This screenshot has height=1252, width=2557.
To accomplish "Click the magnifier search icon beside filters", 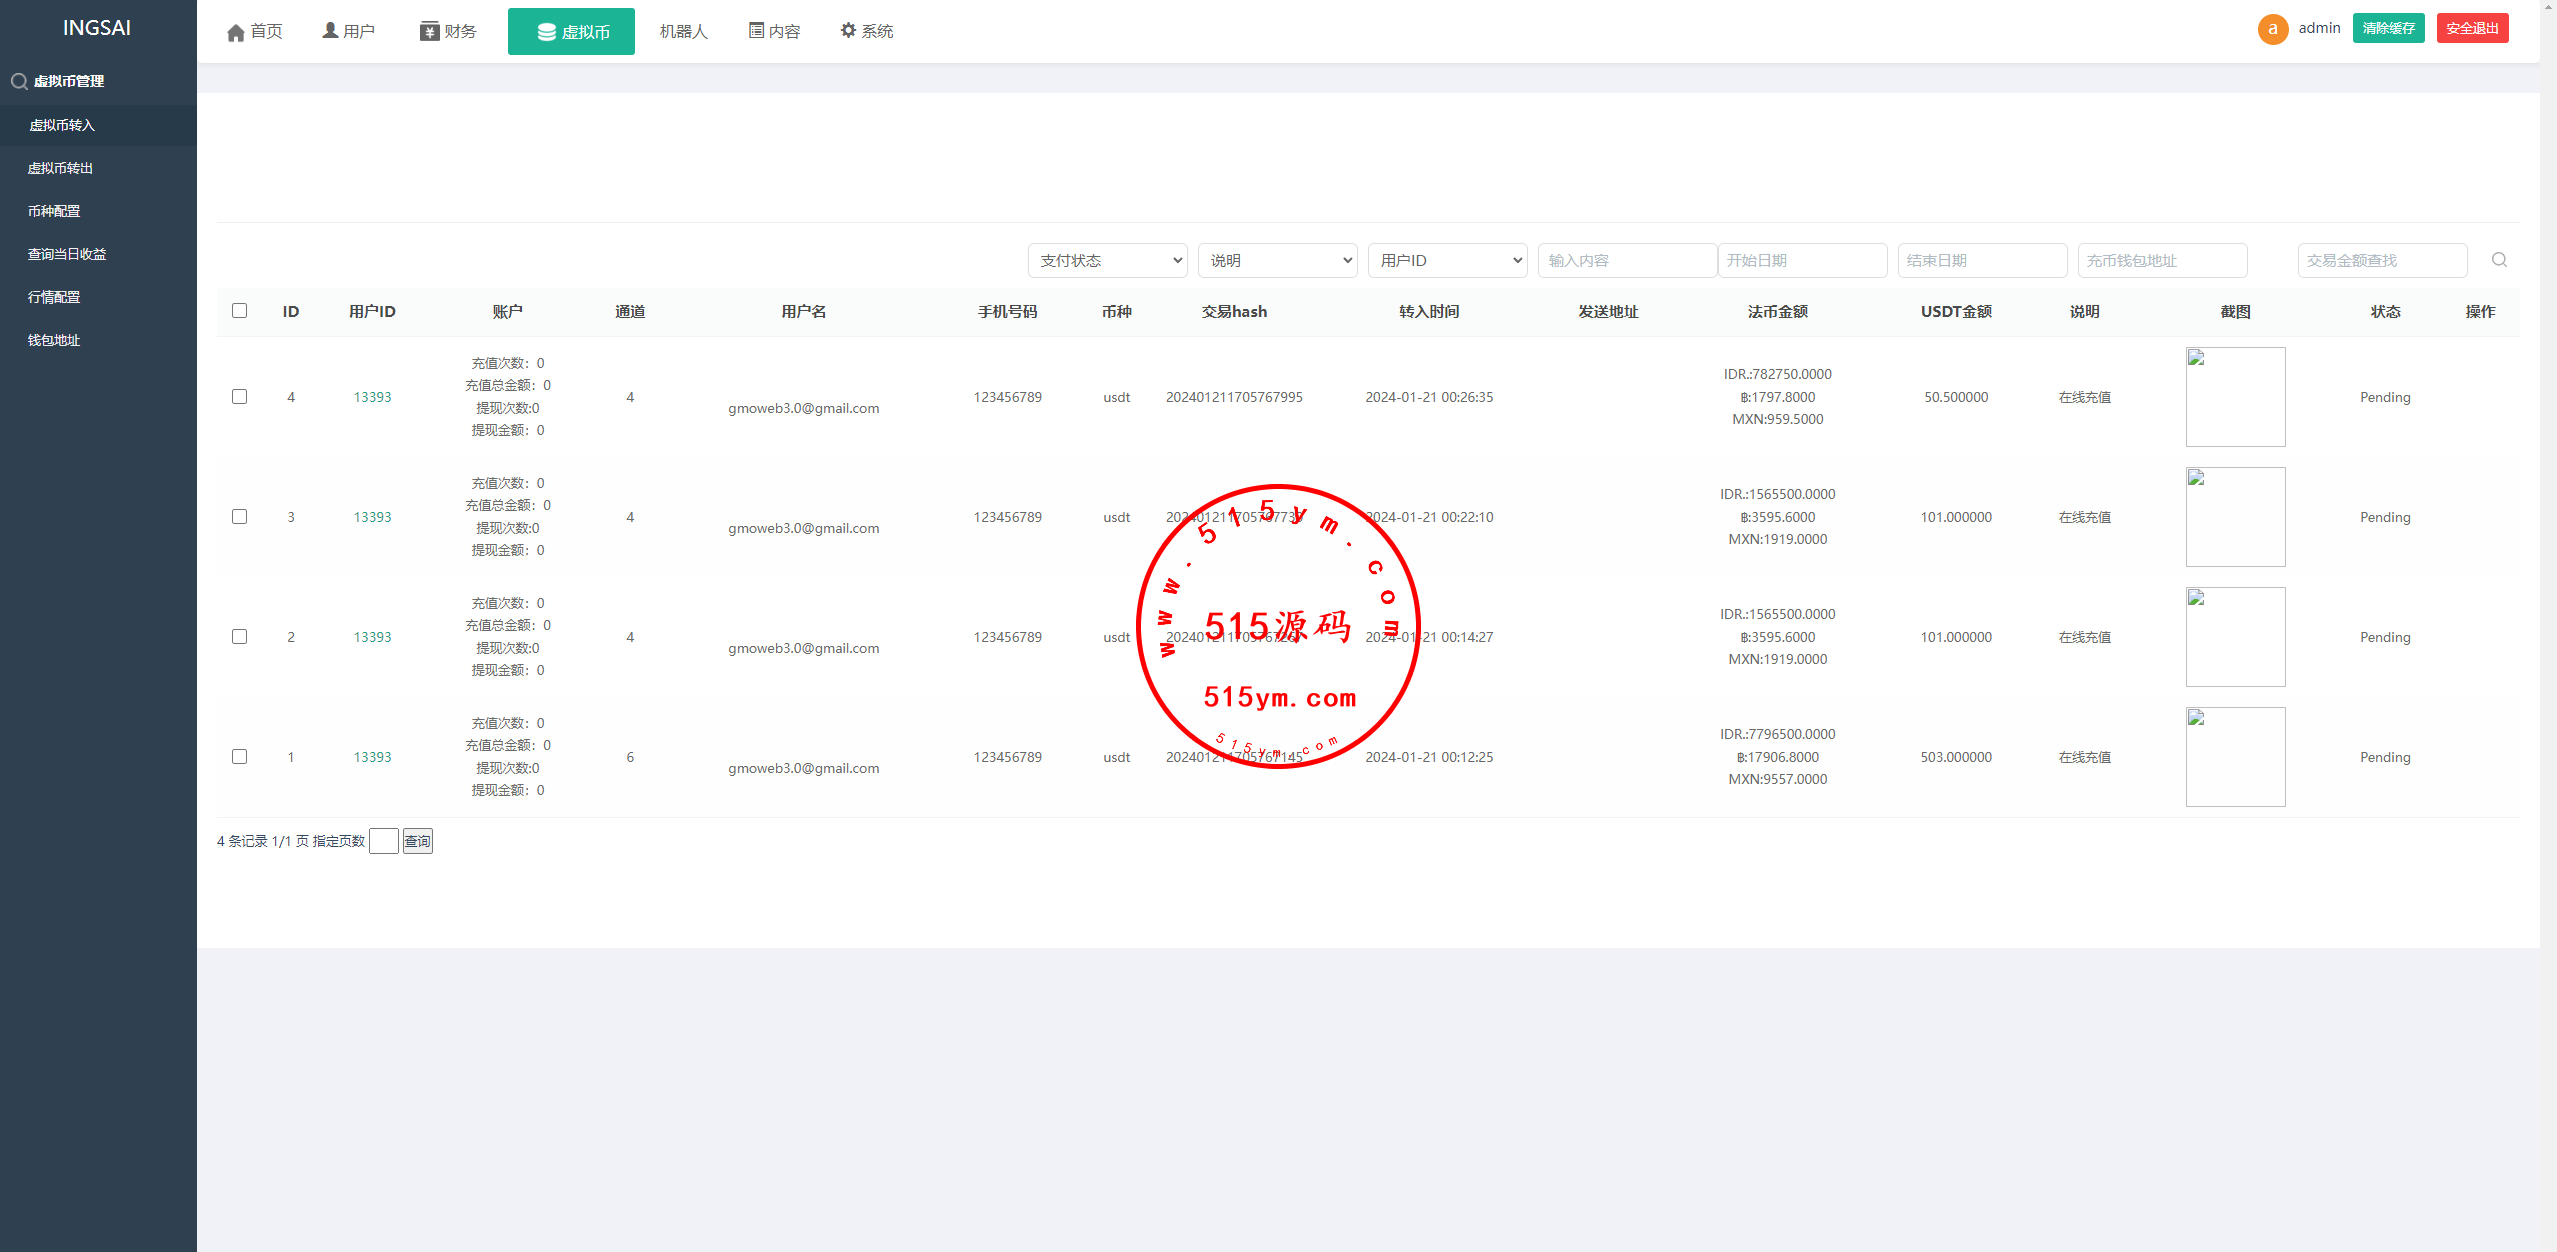I will point(2499,260).
